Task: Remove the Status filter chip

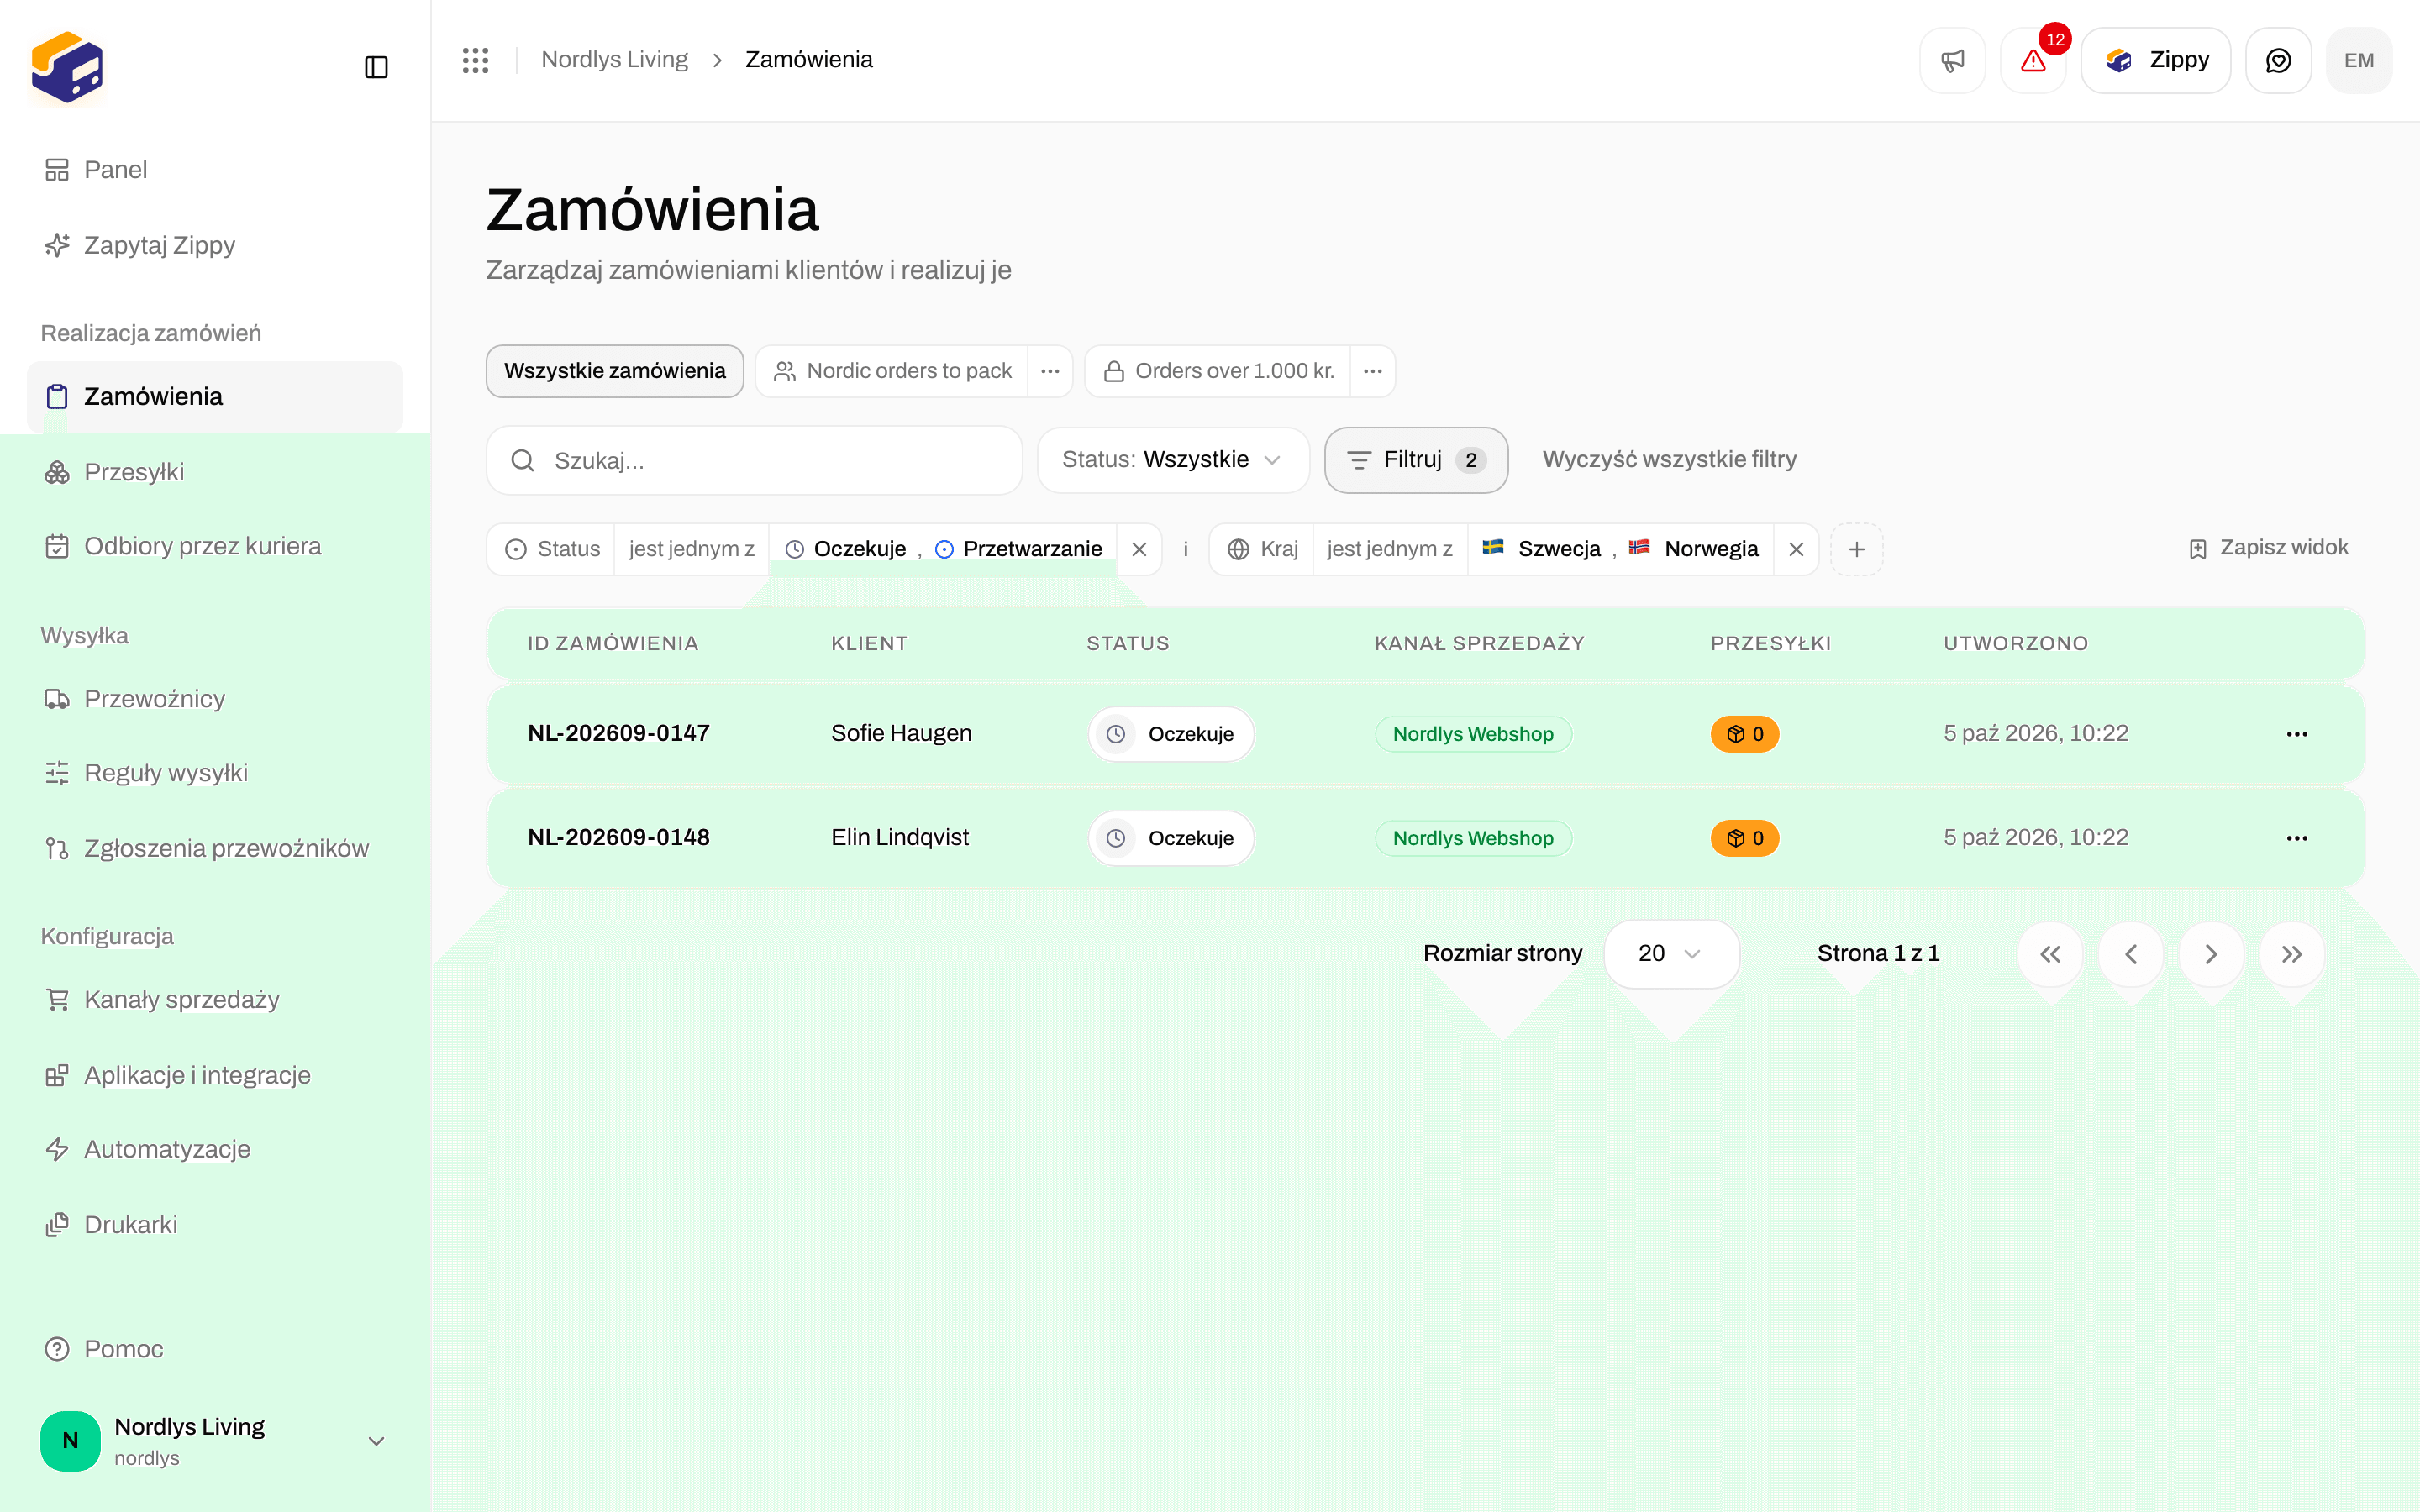Action: 1139,549
